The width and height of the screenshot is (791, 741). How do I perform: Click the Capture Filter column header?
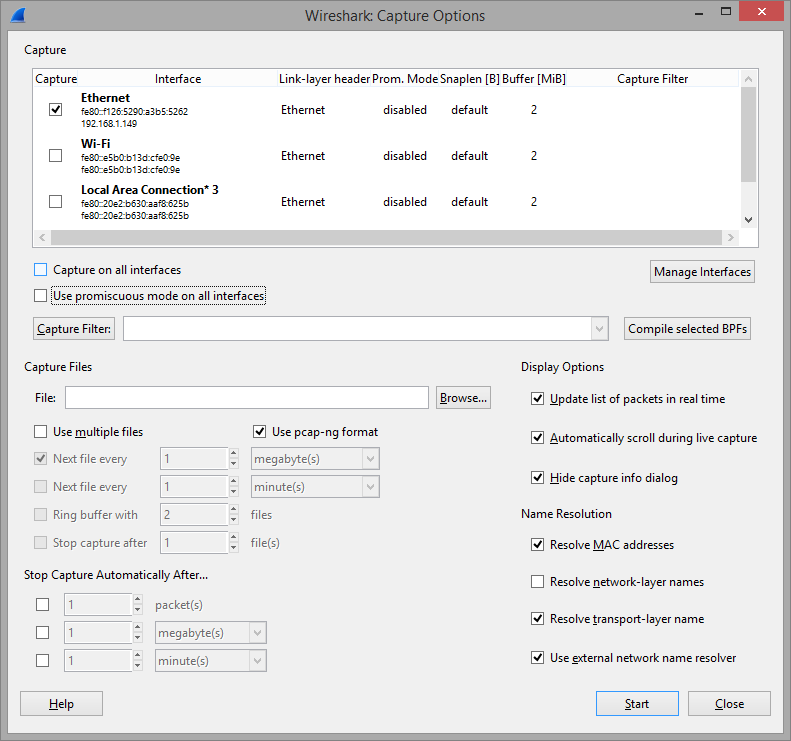point(652,79)
